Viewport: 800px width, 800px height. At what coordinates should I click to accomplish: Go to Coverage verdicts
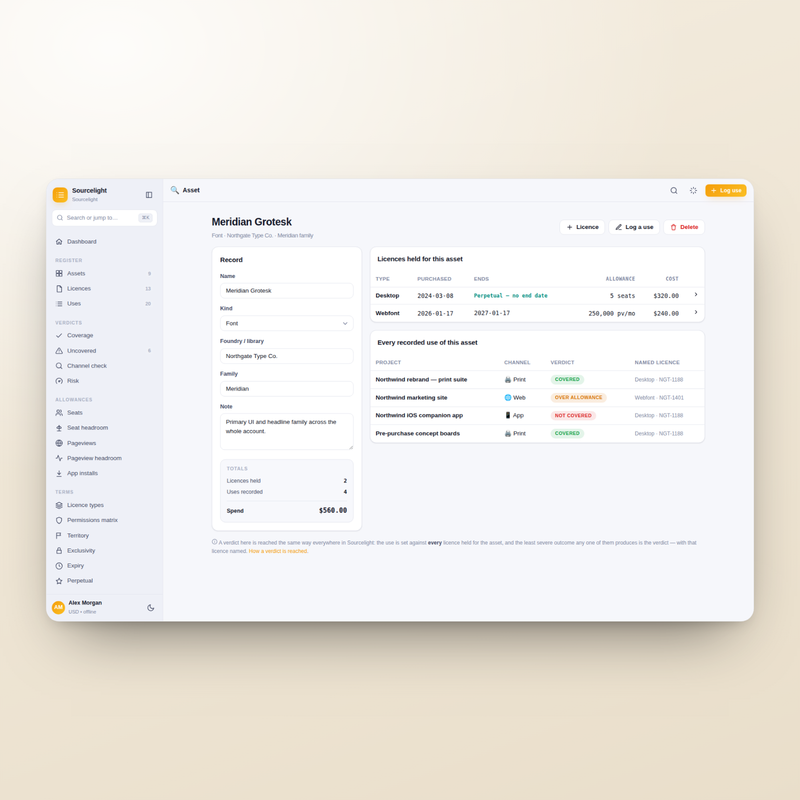pos(105,336)
